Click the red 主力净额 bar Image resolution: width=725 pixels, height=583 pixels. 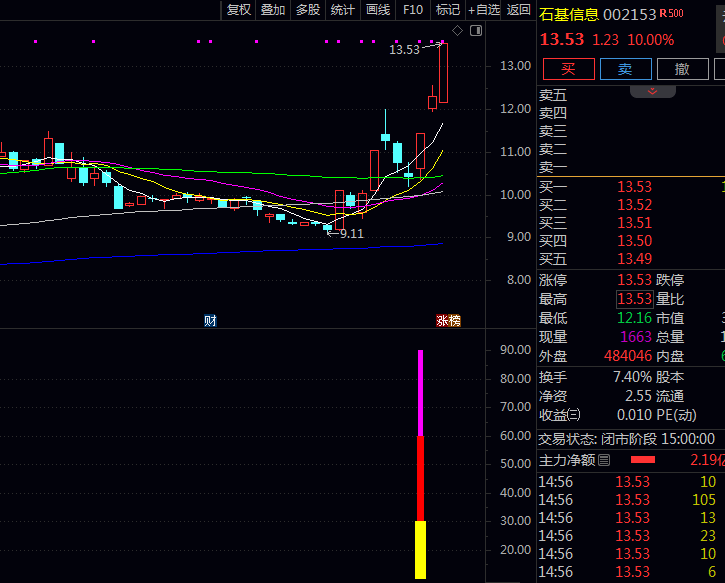(x=643, y=460)
